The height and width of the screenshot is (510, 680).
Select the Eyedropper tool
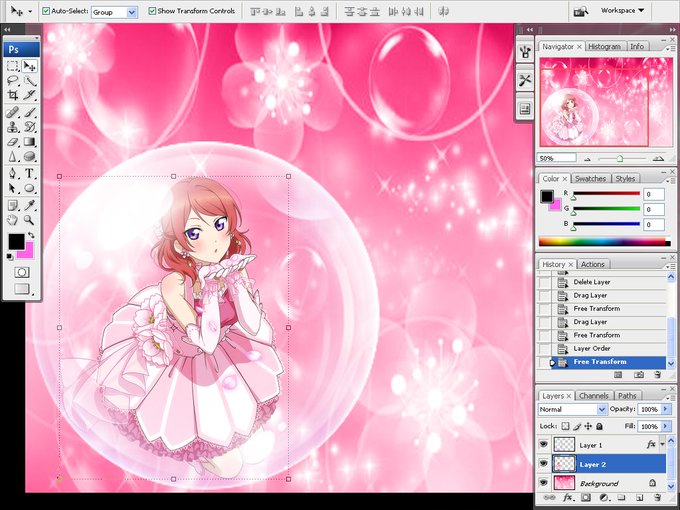click(x=29, y=205)
